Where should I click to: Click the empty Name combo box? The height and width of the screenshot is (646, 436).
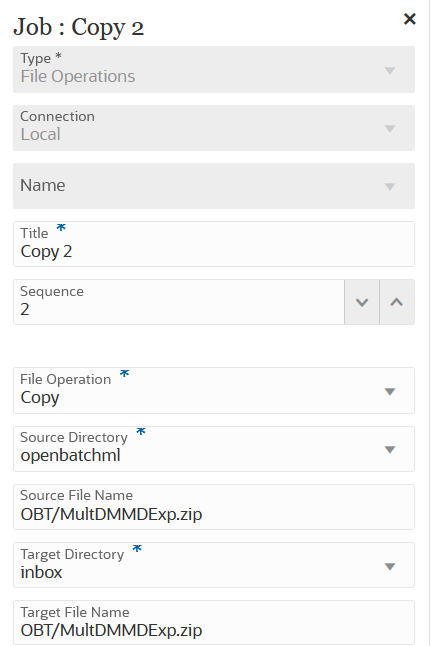coord(214,186)
